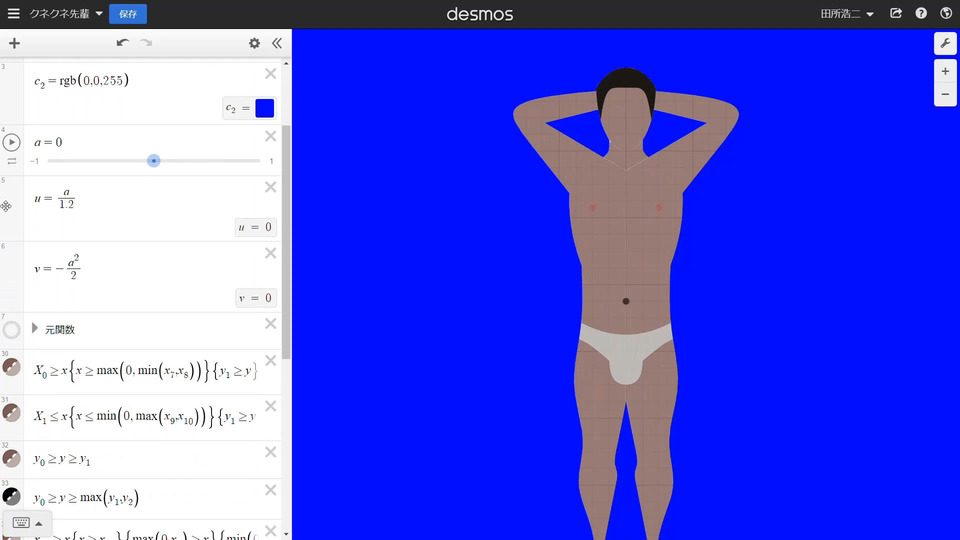Click the v = 0 value readout
This screenshot has height=540, width=960.
(x=256, y=298)
